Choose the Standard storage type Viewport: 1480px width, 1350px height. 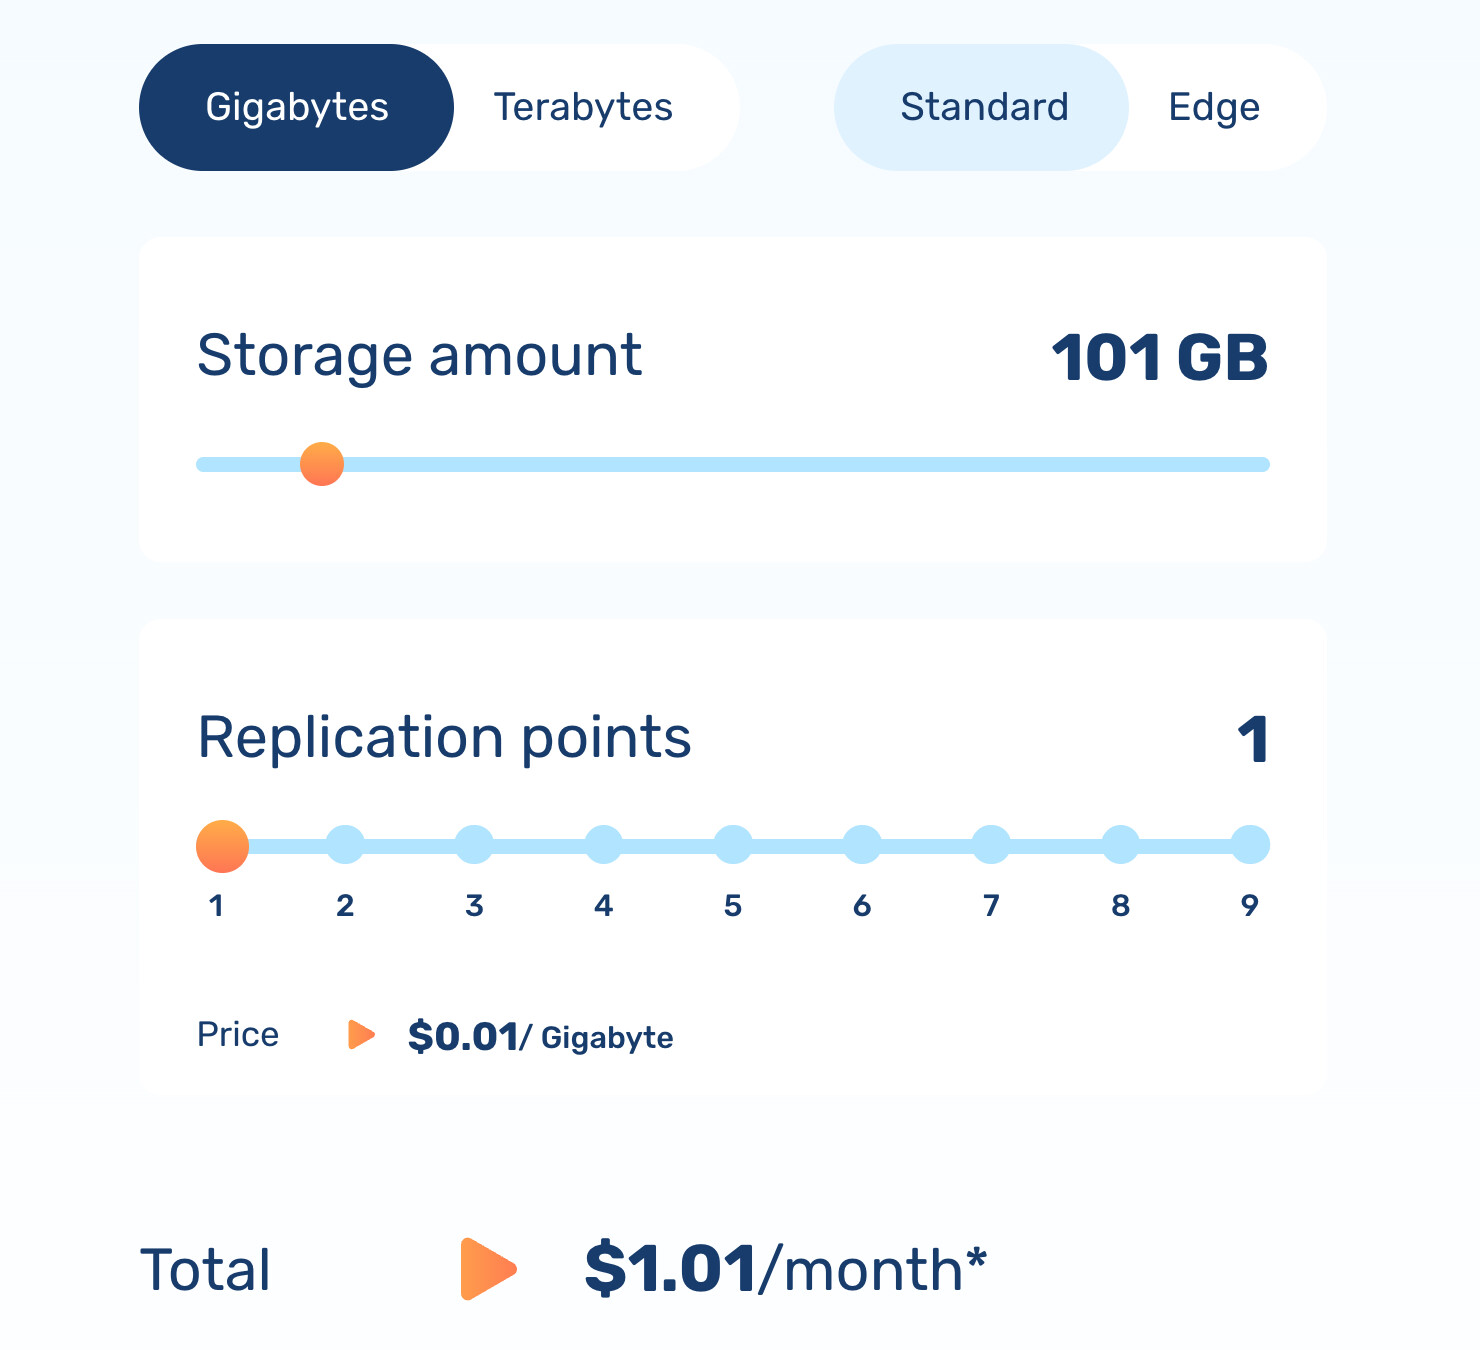[x=983, y=107]
